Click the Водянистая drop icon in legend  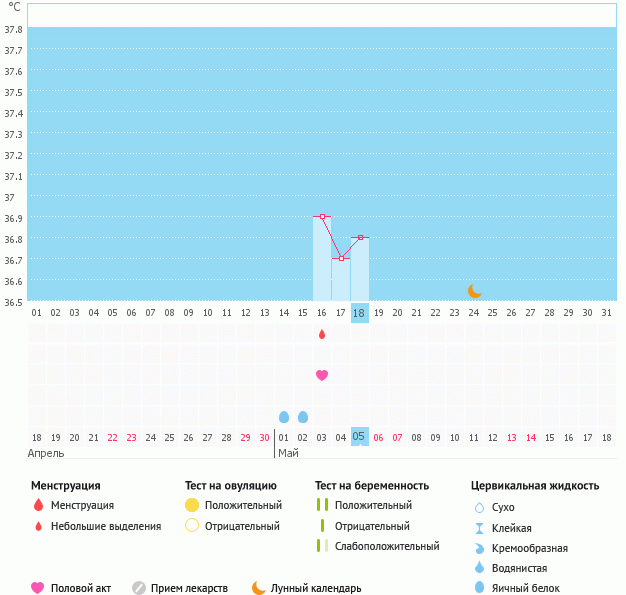480,568
